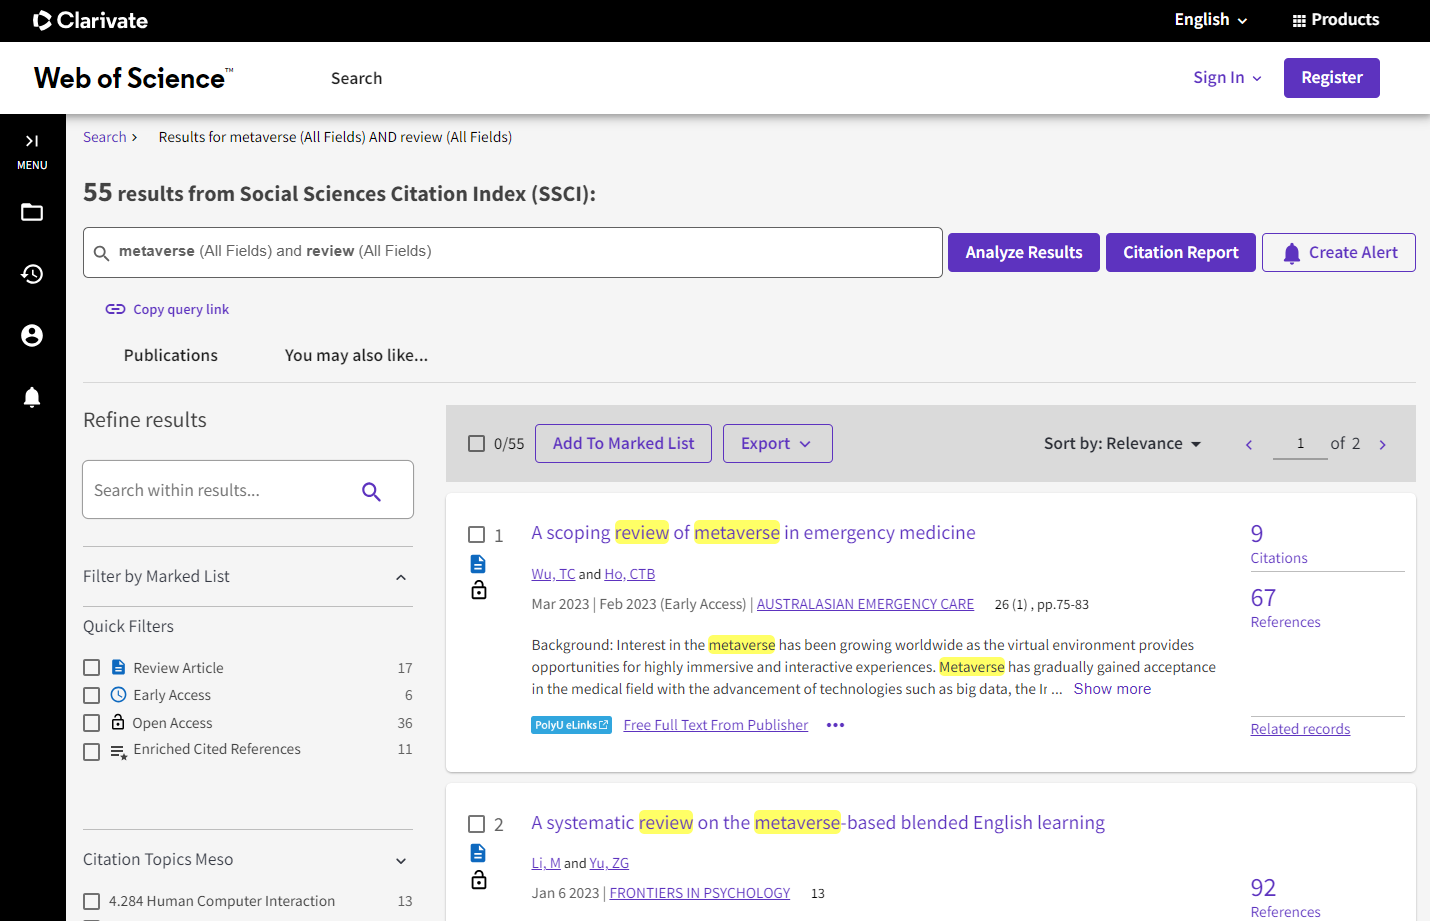Viewport: 1430px width, 921px height.
Task: Click the Register button
Action: click(x=1332, y=78)
